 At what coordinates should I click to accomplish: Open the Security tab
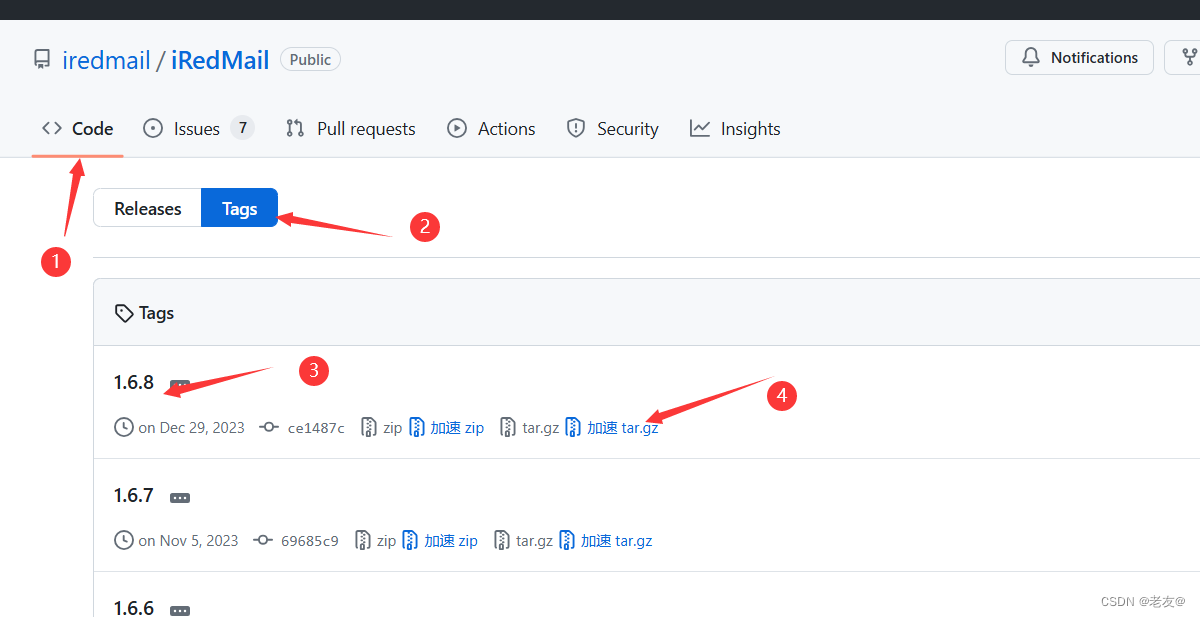pos(612,129)
